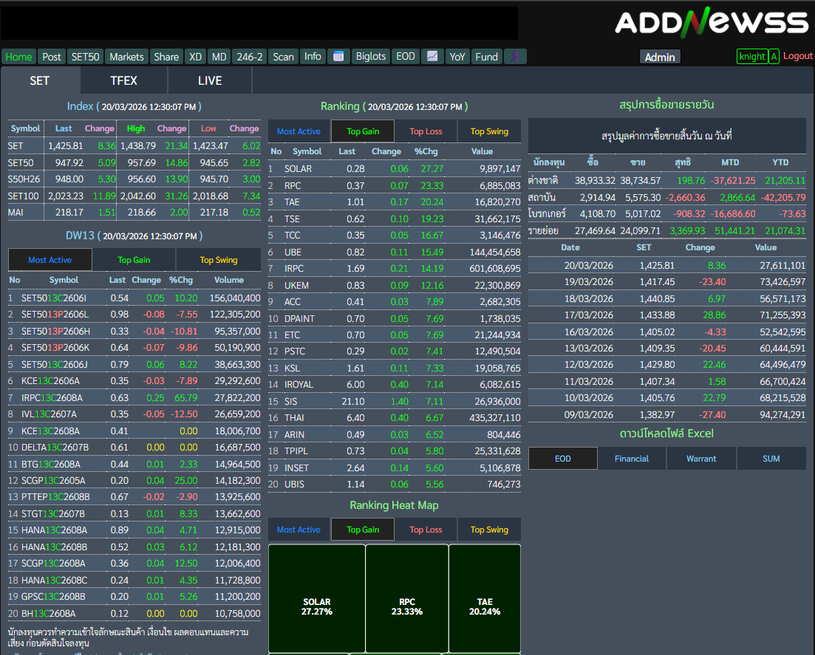This screenshot has height=655, width=815.
Task: Go to the SET50 toolbar page
Action: click(85, 57)
